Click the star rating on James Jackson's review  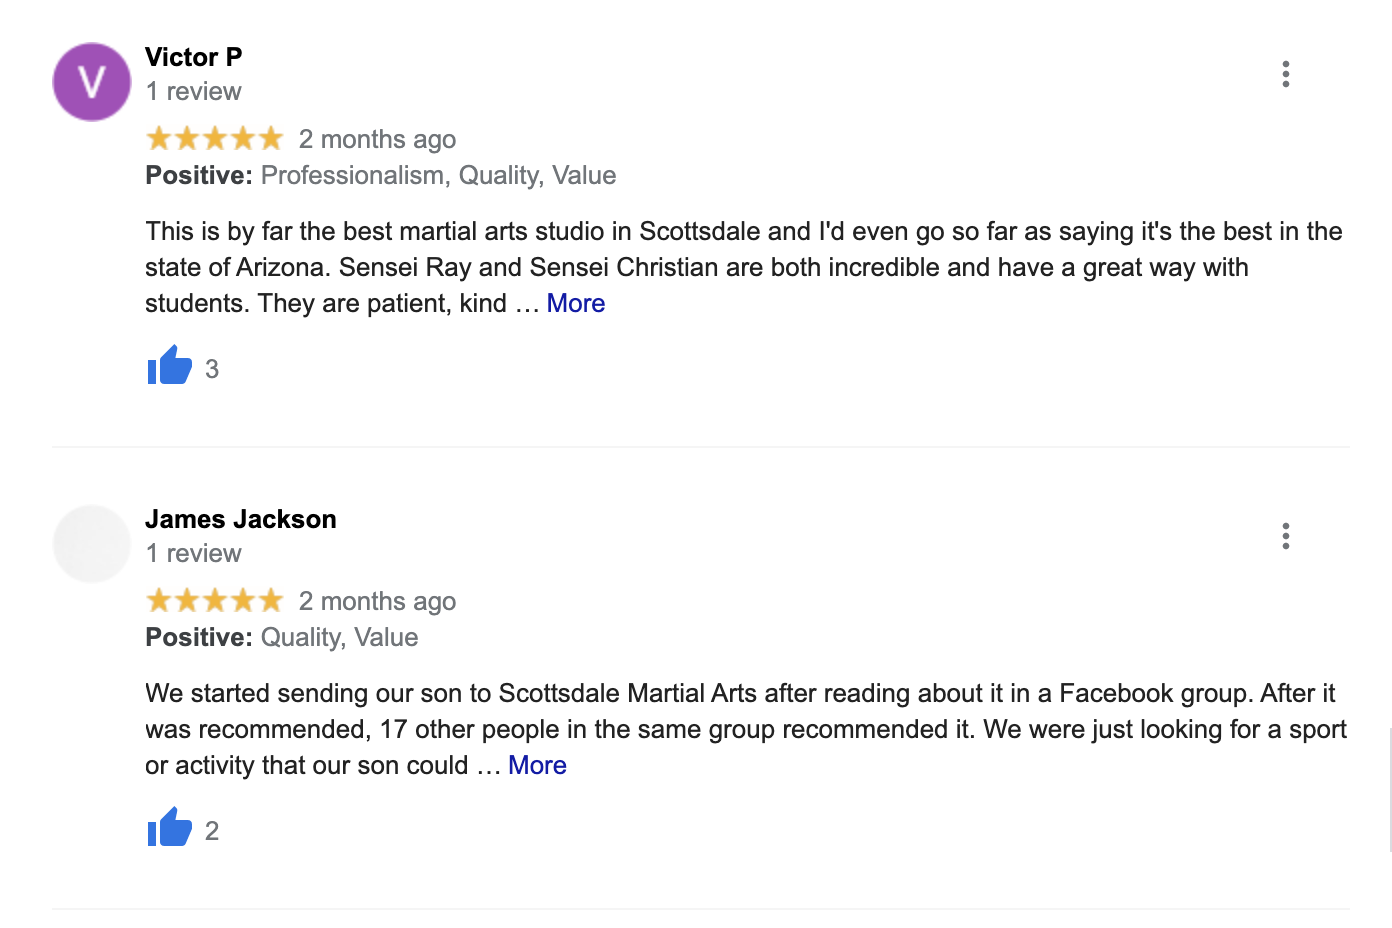click(215, 600)
